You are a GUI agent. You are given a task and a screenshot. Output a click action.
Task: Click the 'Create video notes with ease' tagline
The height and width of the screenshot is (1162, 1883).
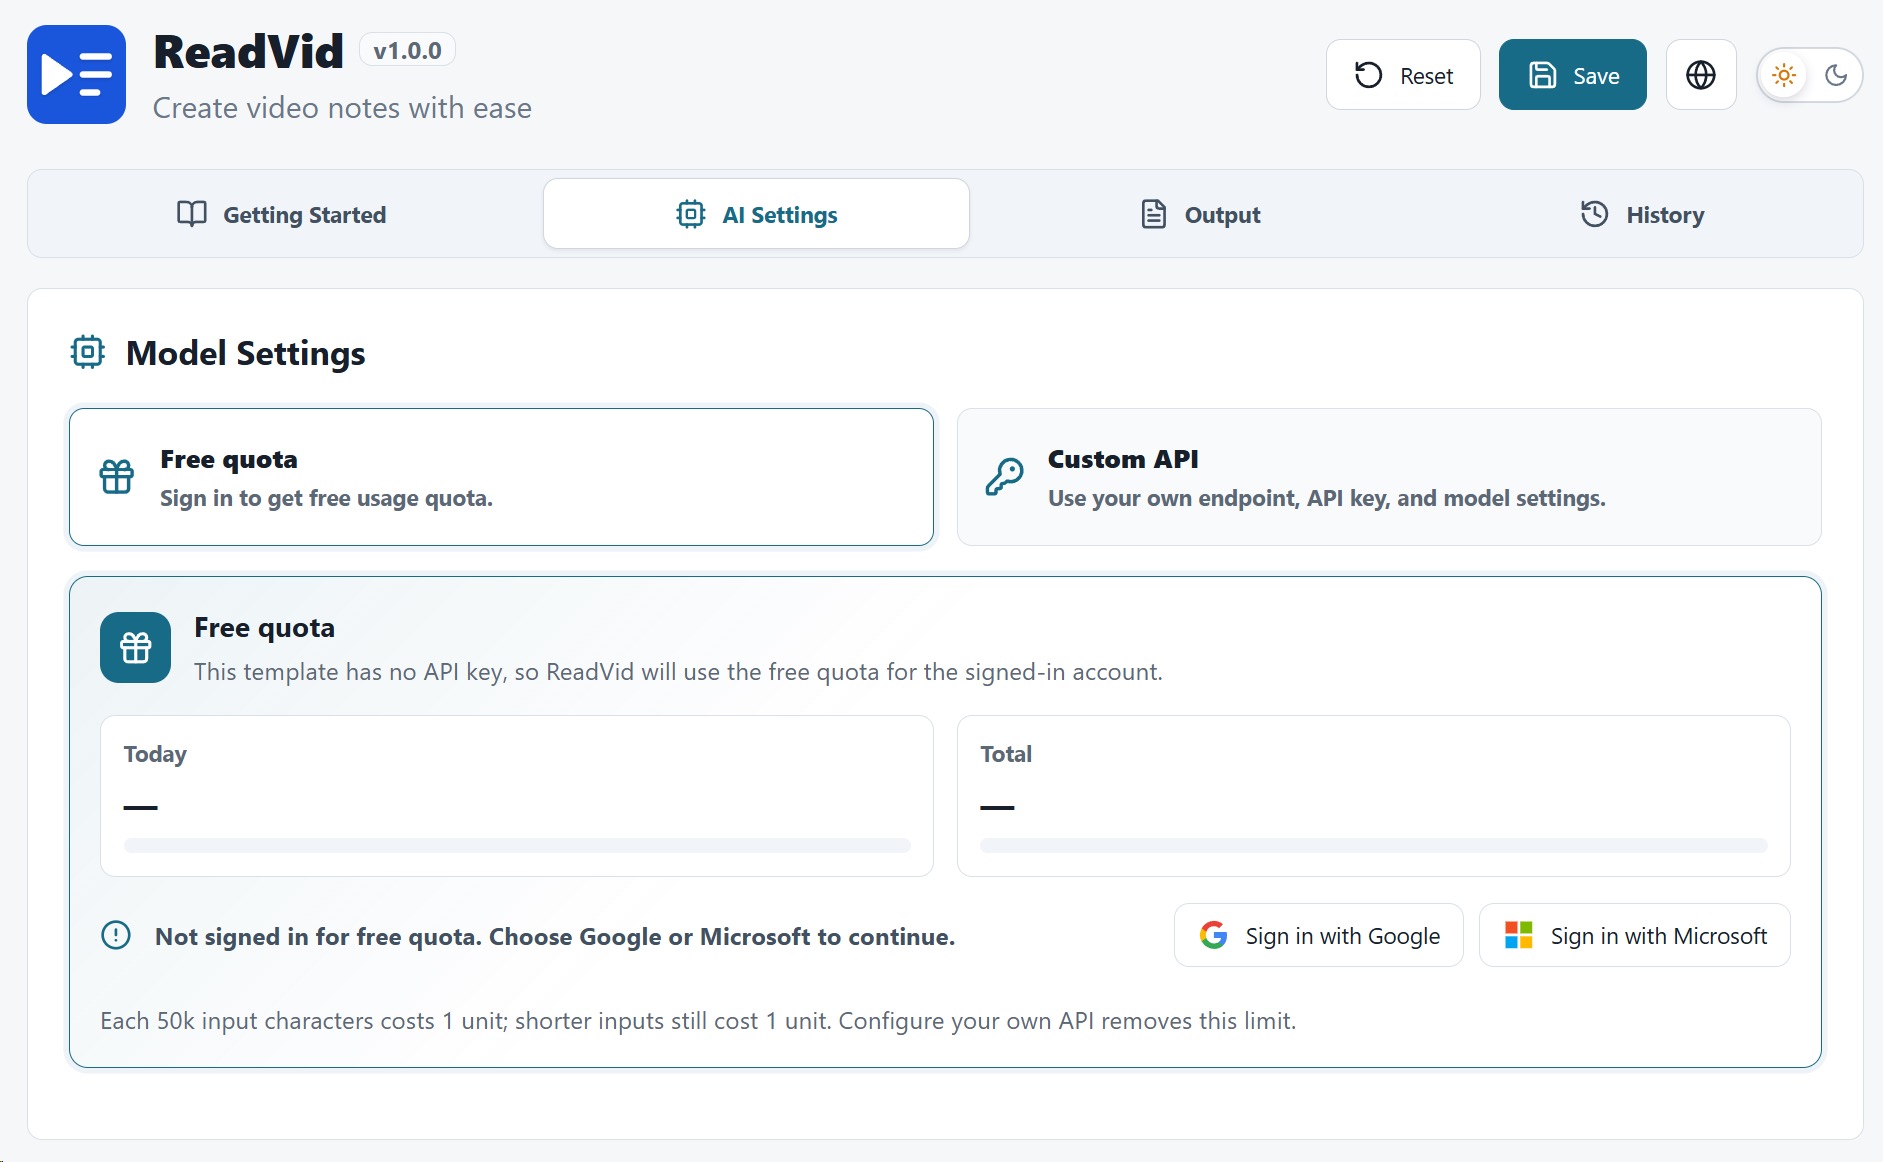click(x=342, y=108)
